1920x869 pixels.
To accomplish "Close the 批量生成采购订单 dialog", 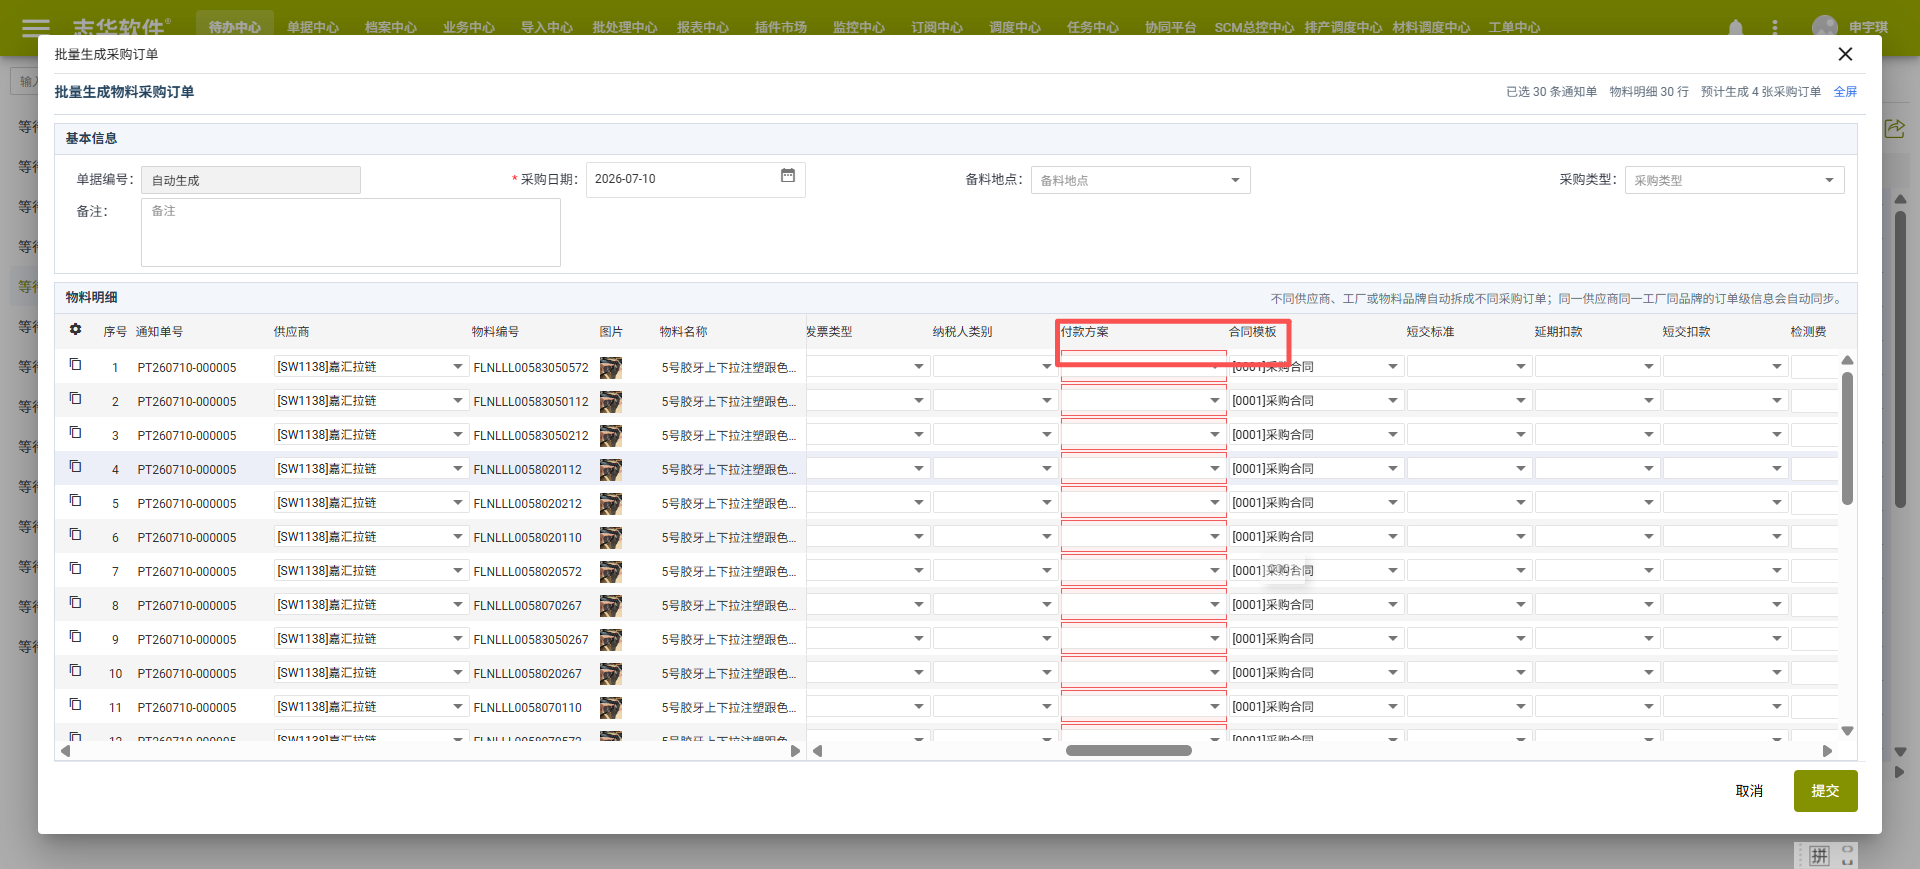I will [x=1845, y=54].
